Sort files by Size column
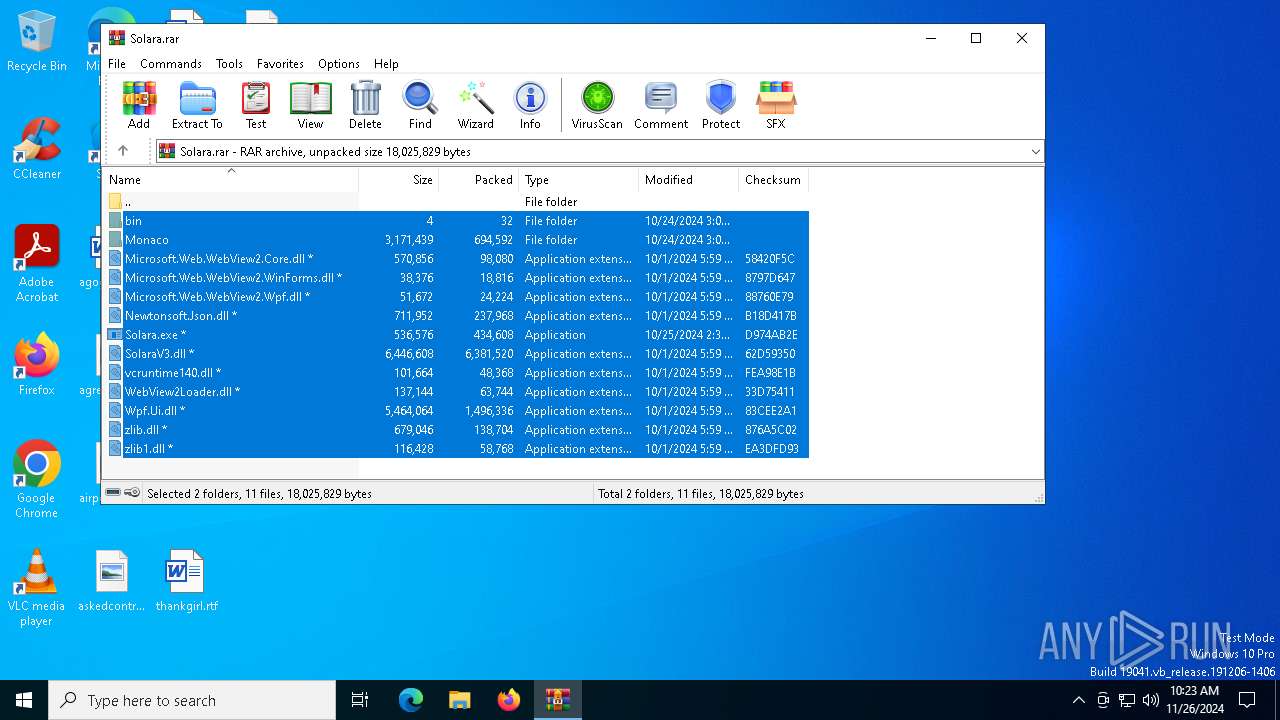This screenshot has height=720, width=1280. click(x=399, y=180)
